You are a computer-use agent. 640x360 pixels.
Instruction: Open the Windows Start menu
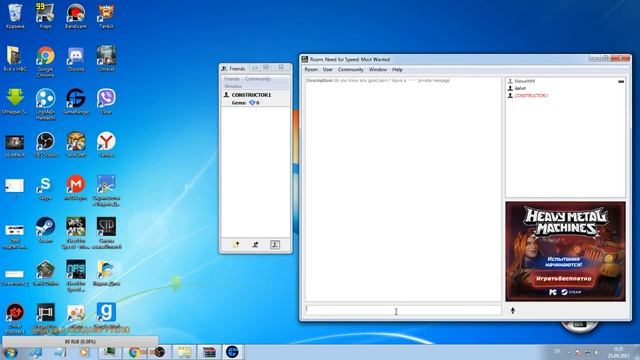(10, 352)
